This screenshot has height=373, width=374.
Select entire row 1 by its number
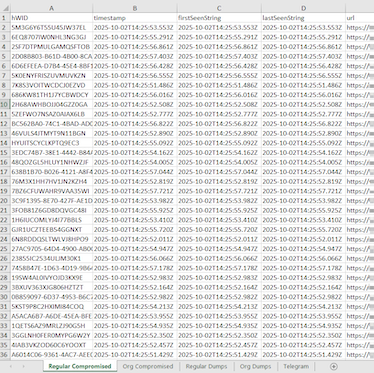click(5, 18)
